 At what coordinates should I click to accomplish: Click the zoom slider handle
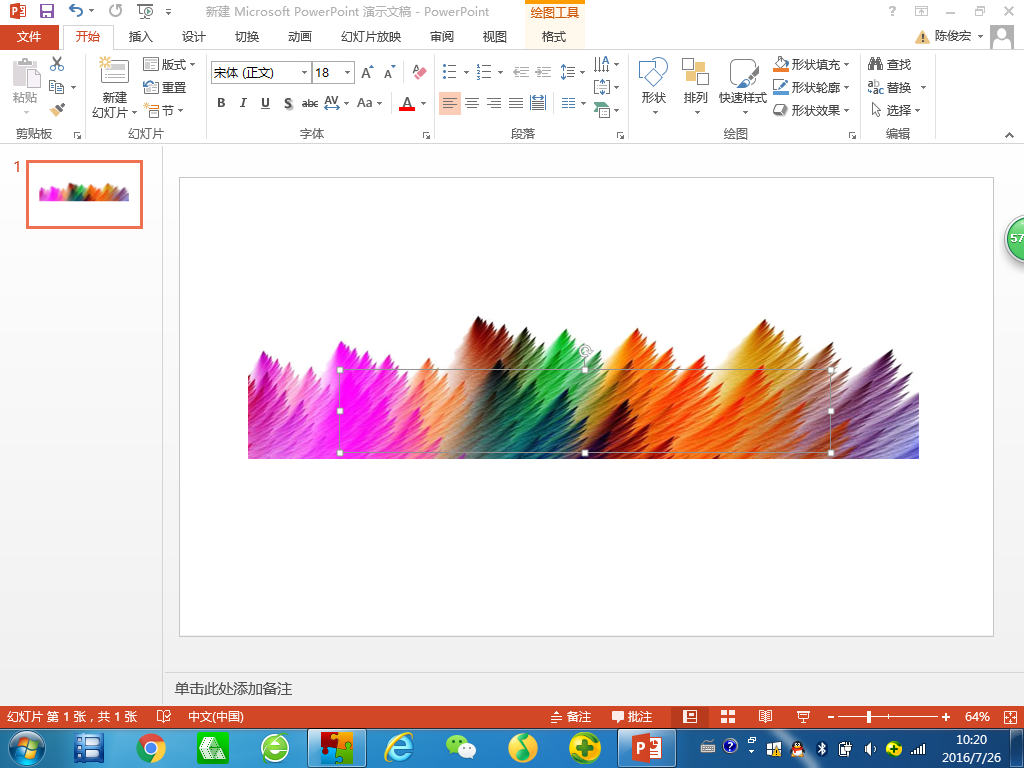point(869,716)
